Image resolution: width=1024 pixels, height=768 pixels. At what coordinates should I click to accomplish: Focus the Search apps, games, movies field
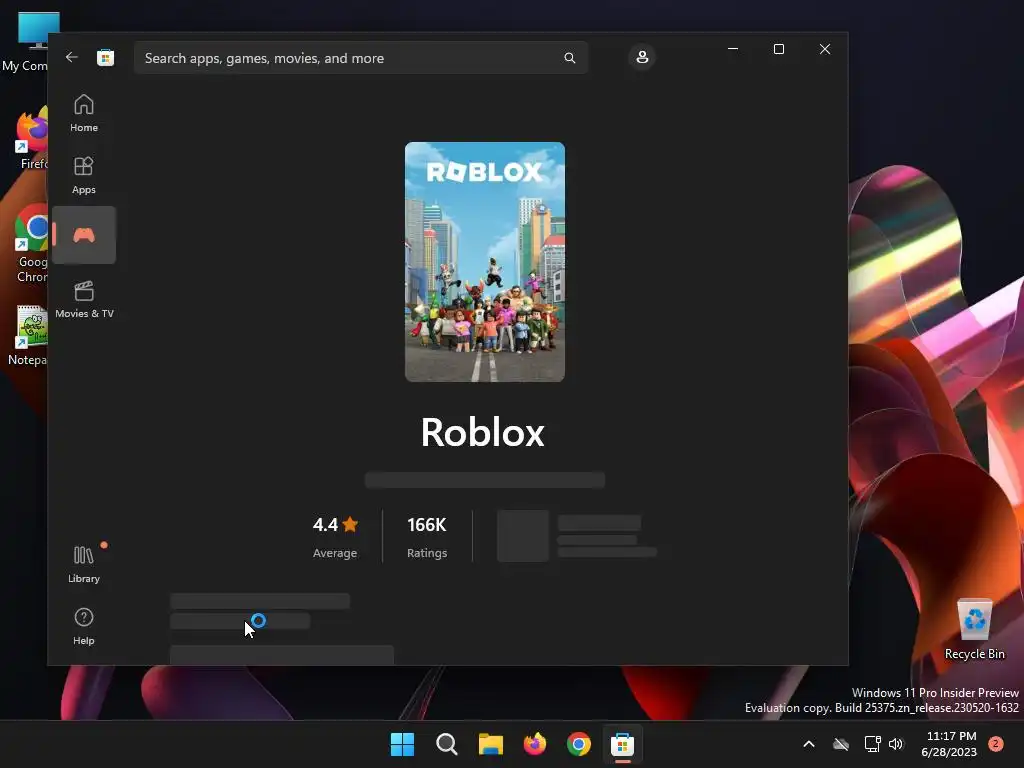pyautogui.click(x=360, y=58)
